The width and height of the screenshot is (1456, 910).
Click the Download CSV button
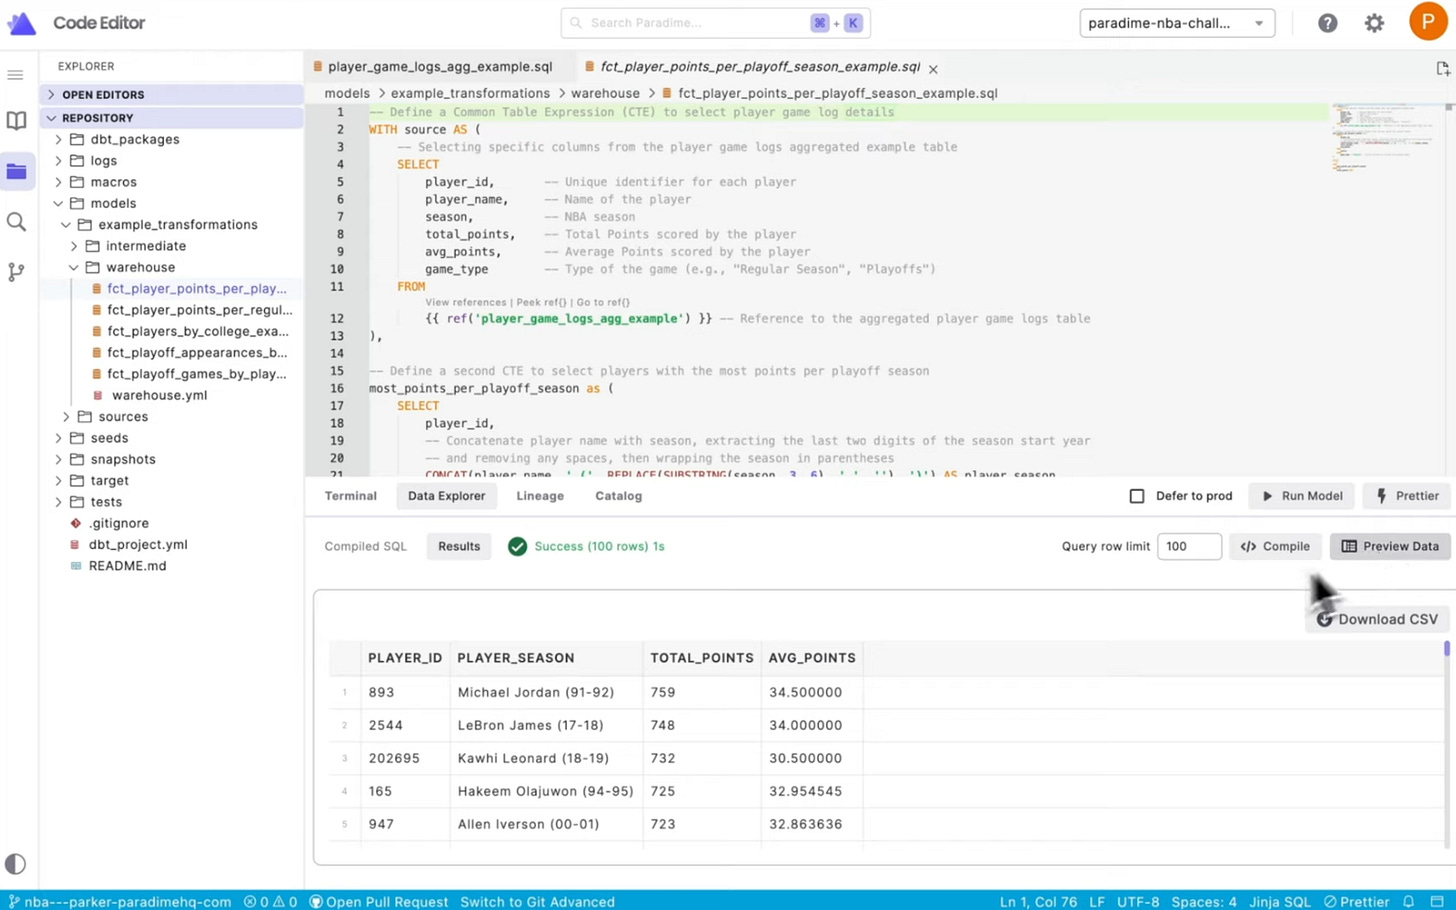click(1377, 619)
